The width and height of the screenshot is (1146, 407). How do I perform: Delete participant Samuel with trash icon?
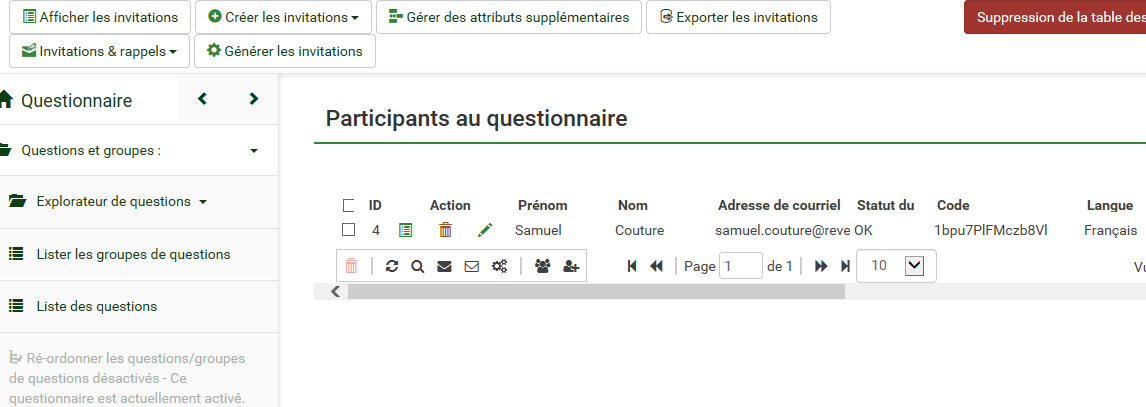click(x=446, y=230)
